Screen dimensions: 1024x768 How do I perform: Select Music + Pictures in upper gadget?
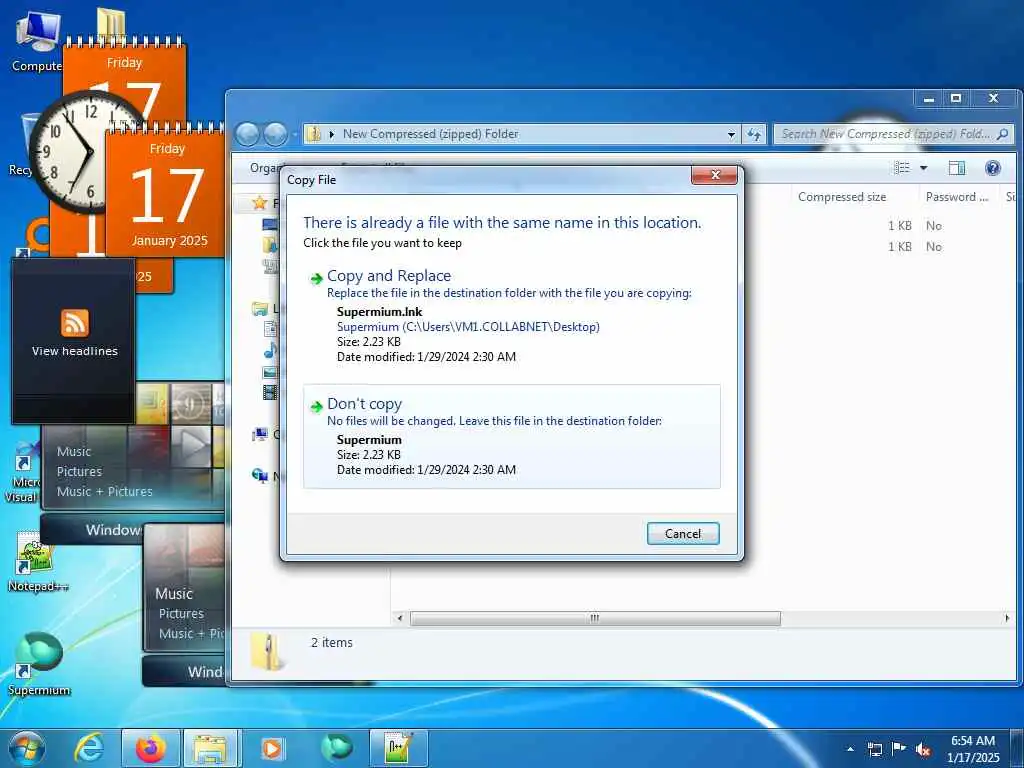click(104, 491)
